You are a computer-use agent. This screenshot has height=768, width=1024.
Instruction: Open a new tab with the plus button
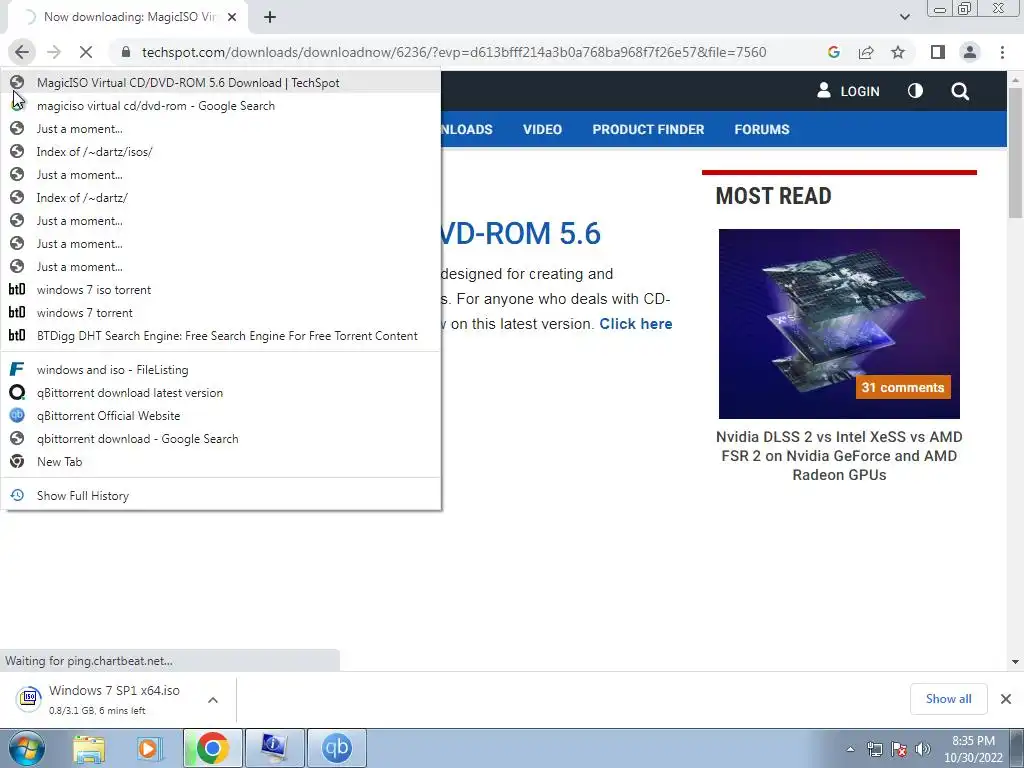click(x=270, y=17)
